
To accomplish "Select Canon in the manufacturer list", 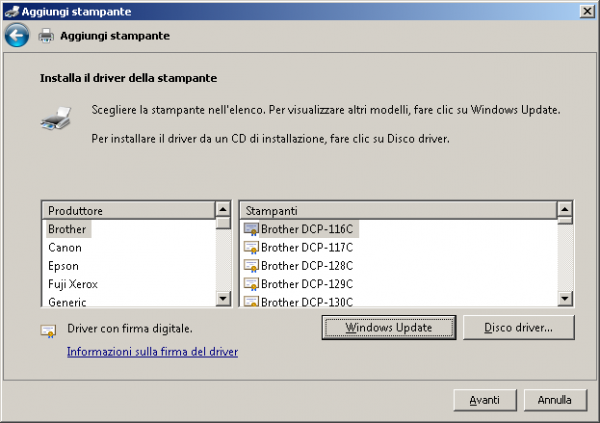I will (x=65, y=247).
